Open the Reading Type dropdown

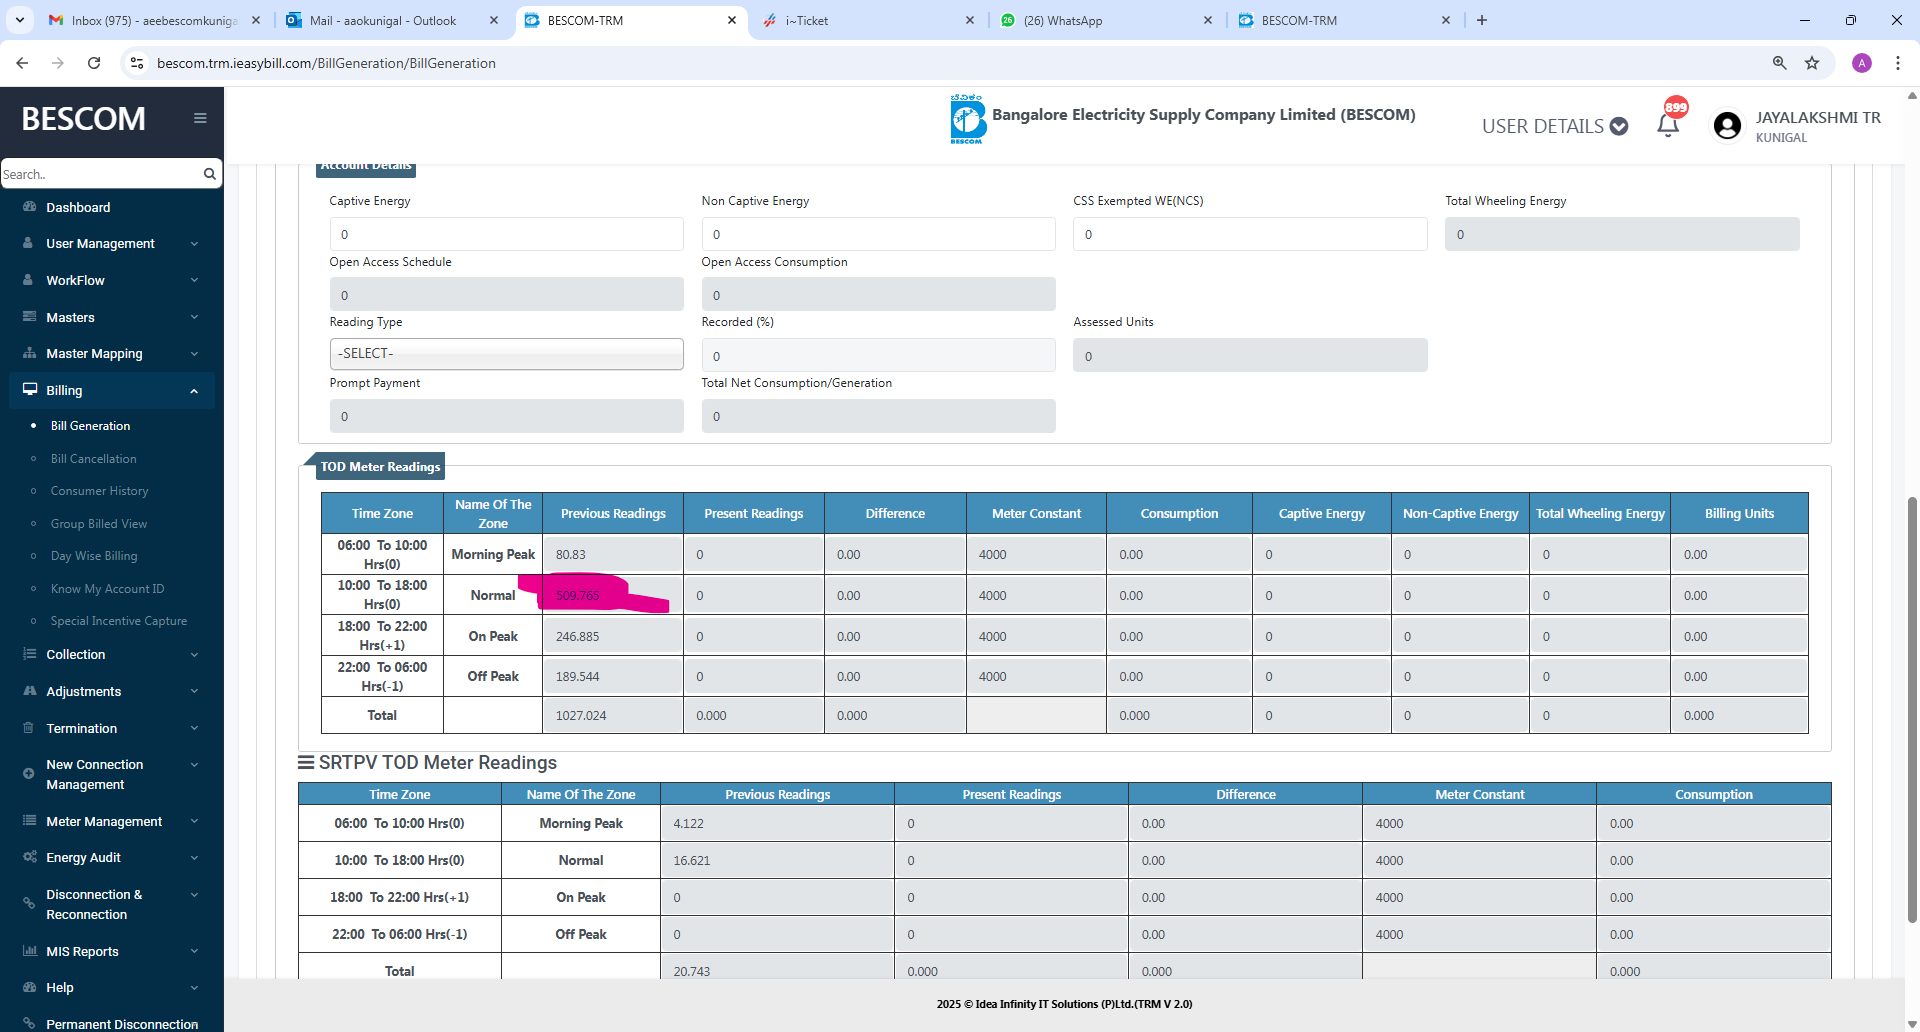(x=506, y=354)
